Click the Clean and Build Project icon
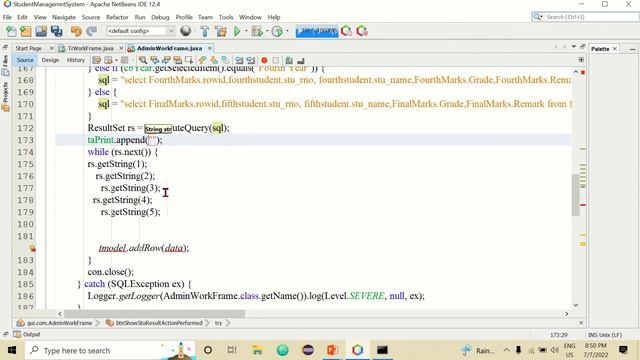Image resolution: width=640 pixels, height=360 pixels. (x=221, y=31)
